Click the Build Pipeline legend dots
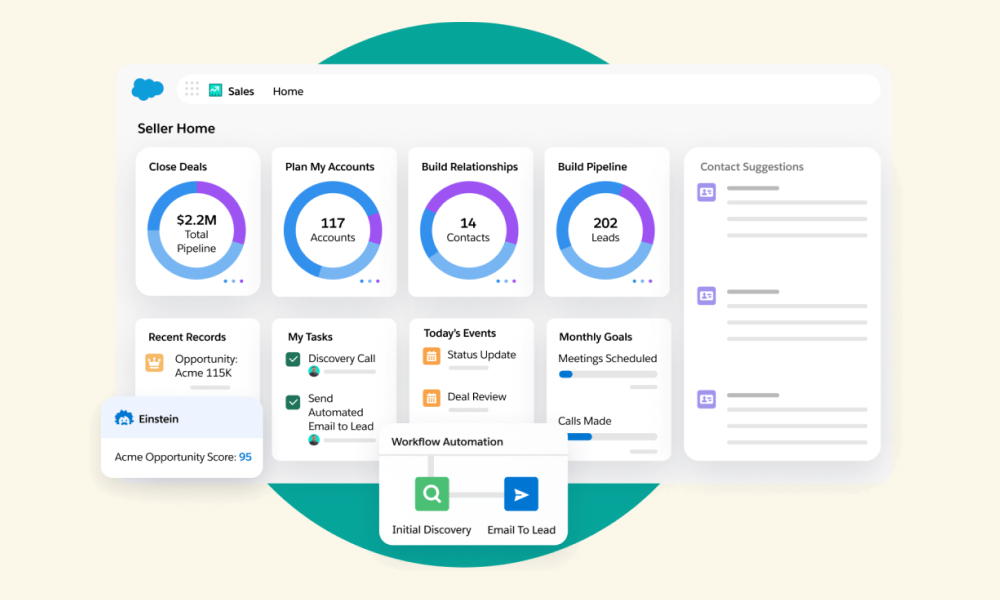Screen dimensions: 1000x600 click(x=642, y=281)
